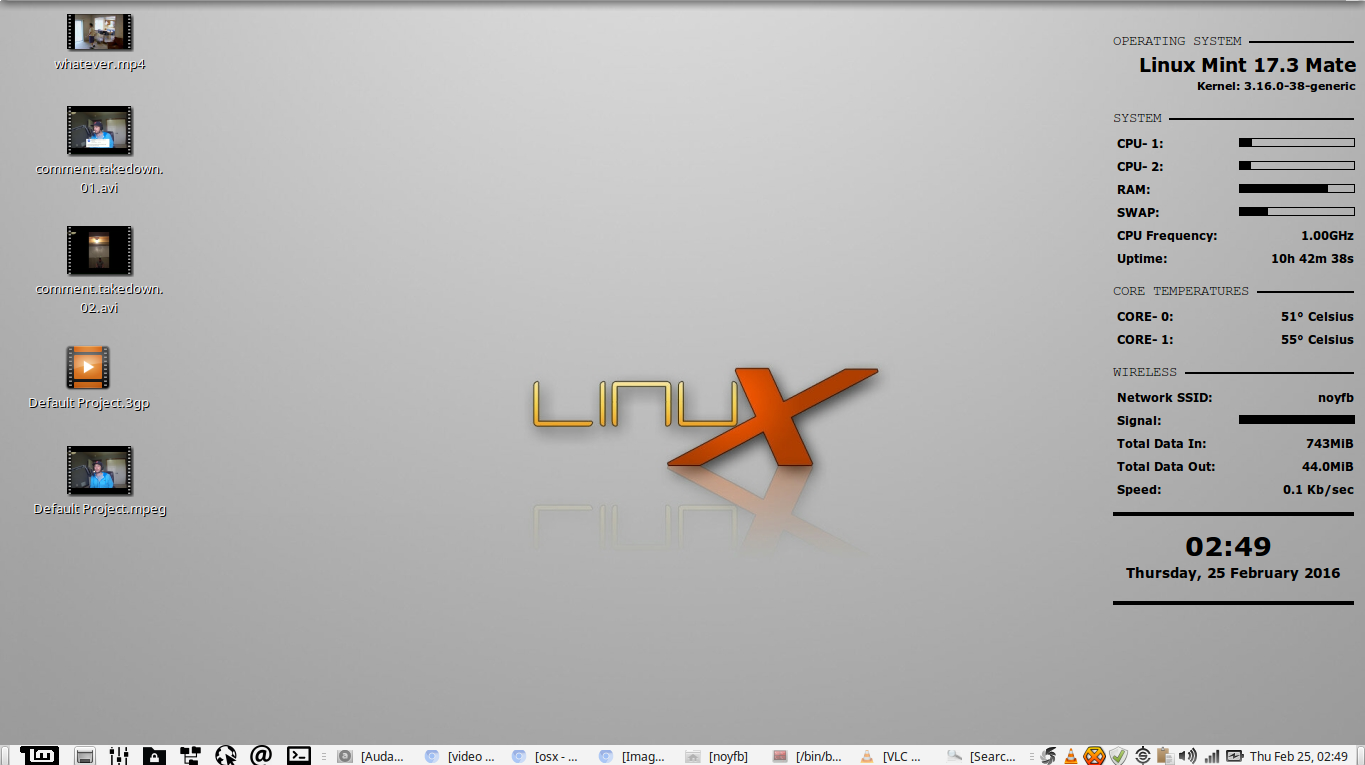Open the terminal launcher icon
The image size is (1365, 765).
point(298,756)
